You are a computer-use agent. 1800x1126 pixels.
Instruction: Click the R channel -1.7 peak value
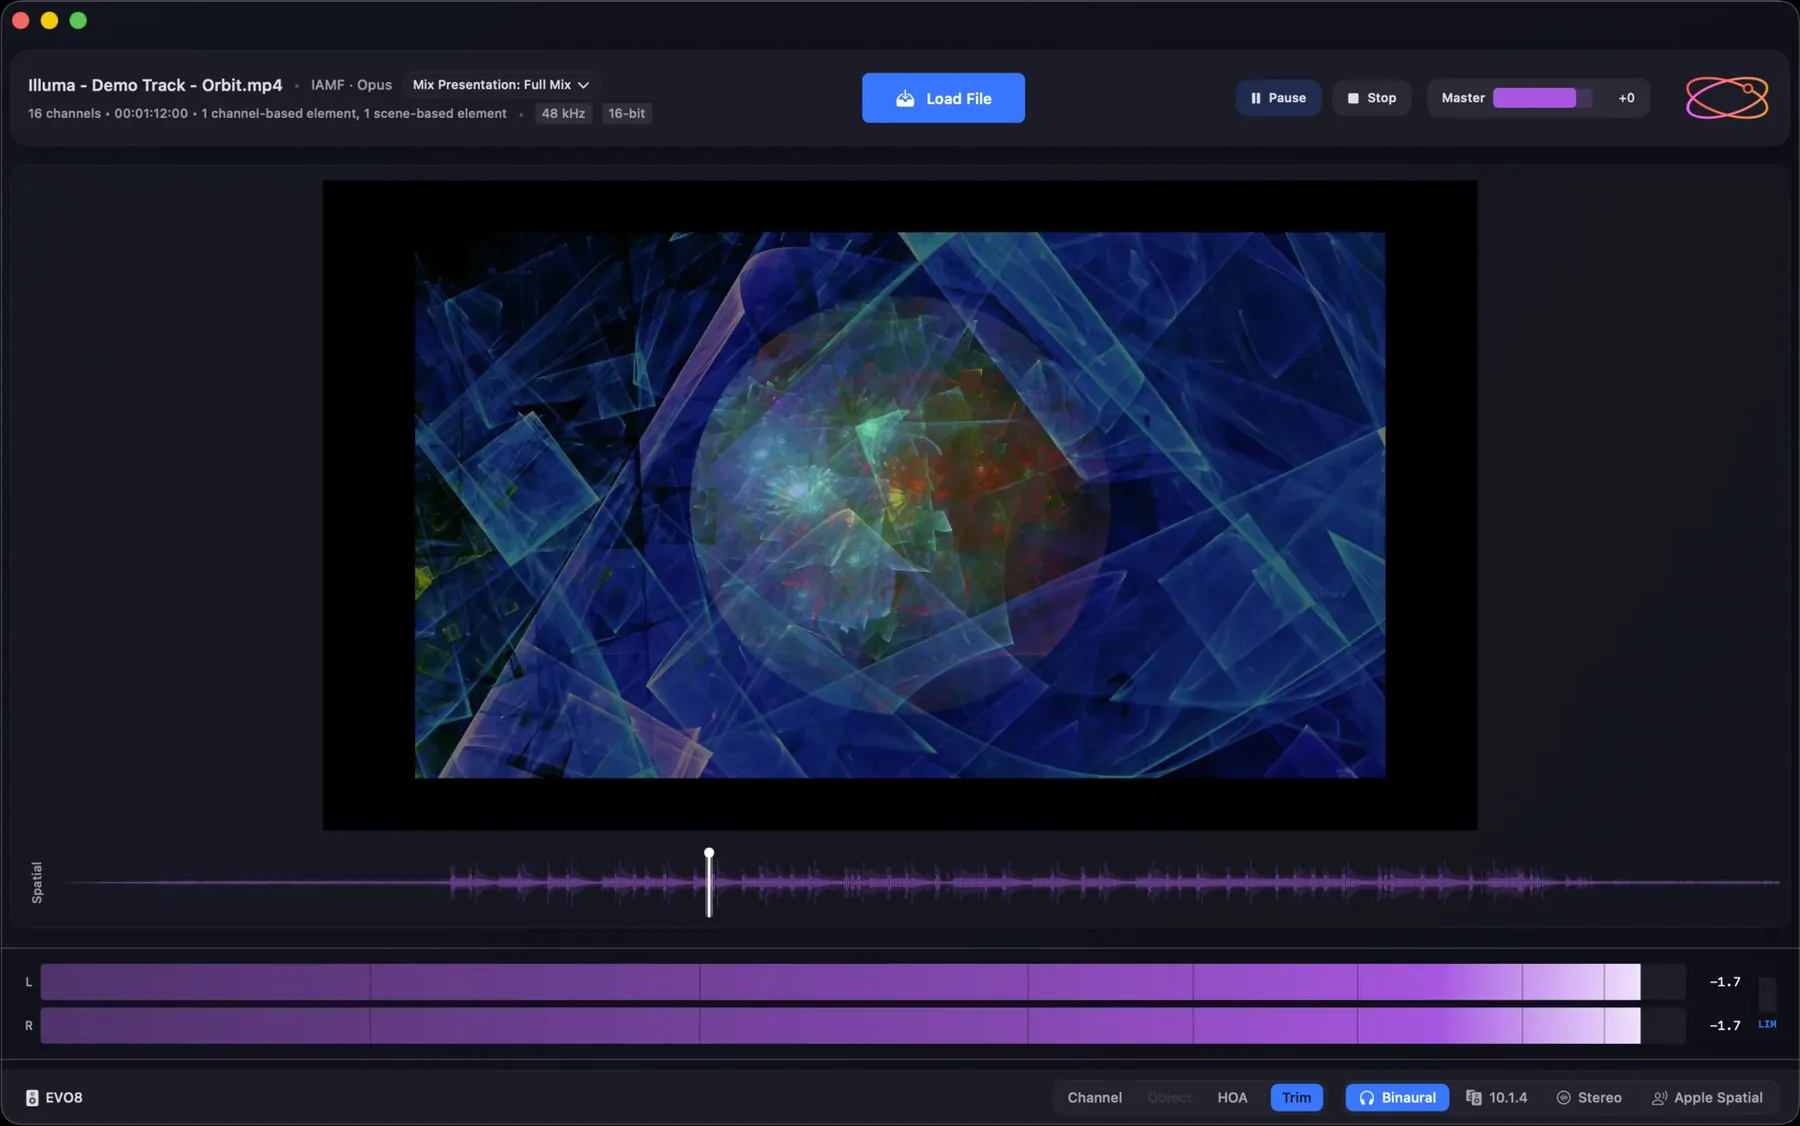tap(1725, 1026)
